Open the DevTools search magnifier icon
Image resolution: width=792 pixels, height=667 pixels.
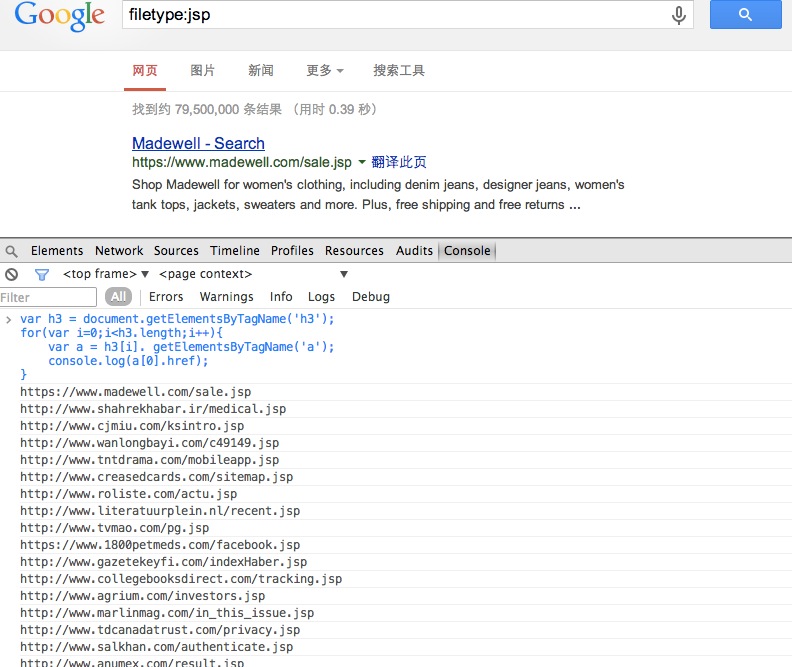(x=12, y=251)
